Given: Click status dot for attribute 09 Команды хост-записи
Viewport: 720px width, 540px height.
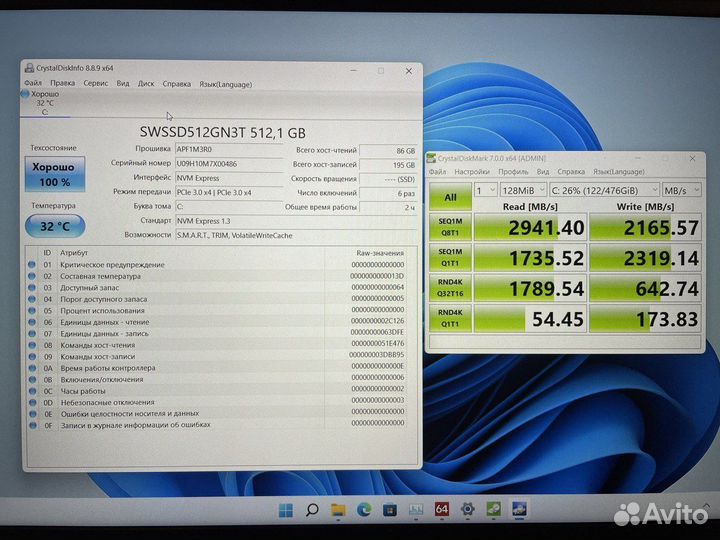Looking at the screenshot, I should tap(32, 356).
